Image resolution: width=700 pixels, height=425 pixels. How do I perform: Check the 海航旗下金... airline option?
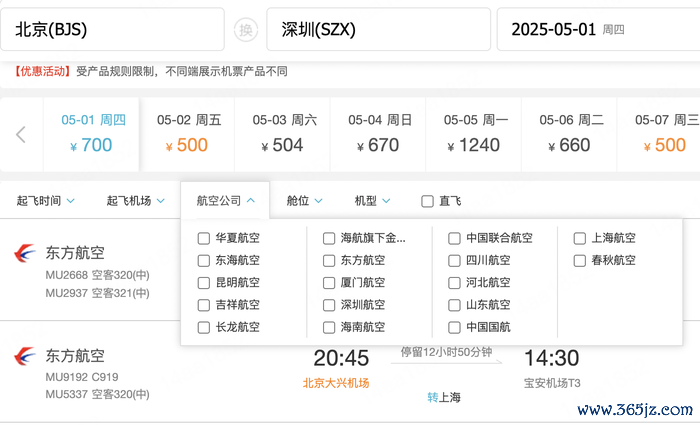pyautogui.click(x=329, y=238)
